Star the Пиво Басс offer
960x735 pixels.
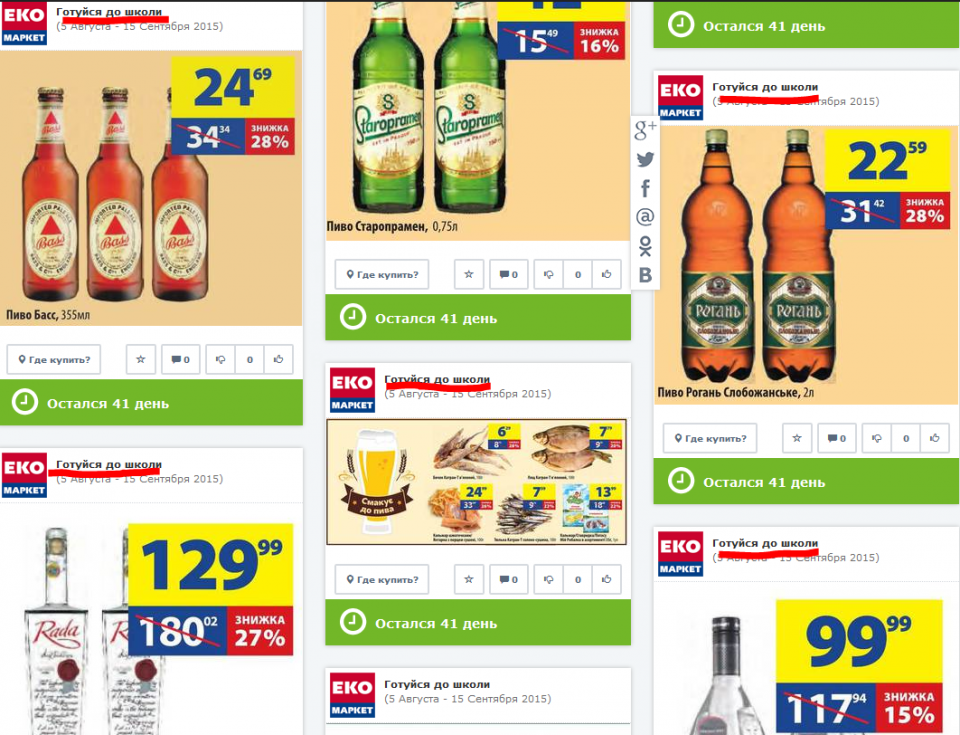click(x=141, y=360)
